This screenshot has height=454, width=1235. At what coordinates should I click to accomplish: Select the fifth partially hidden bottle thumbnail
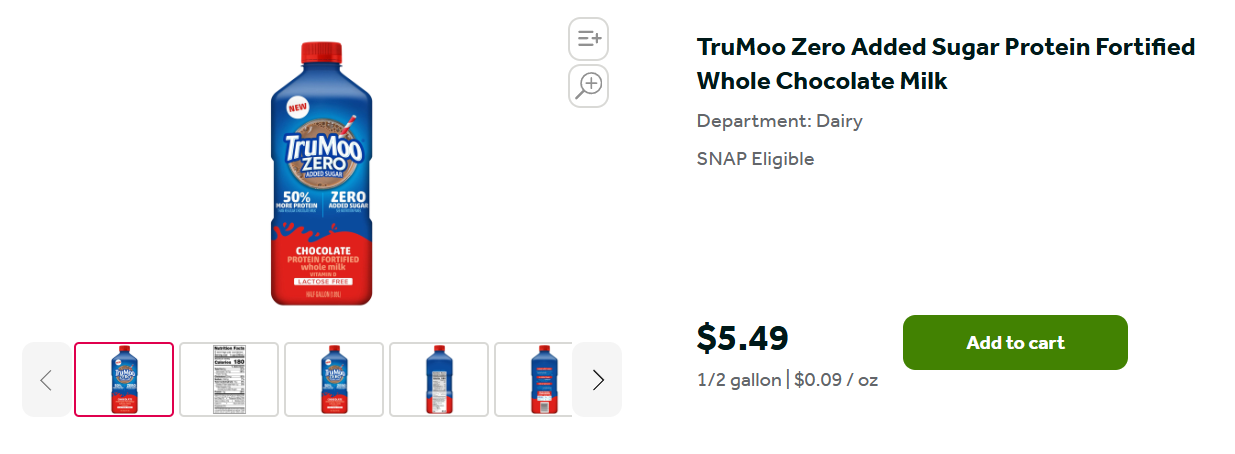coord(533,380)
